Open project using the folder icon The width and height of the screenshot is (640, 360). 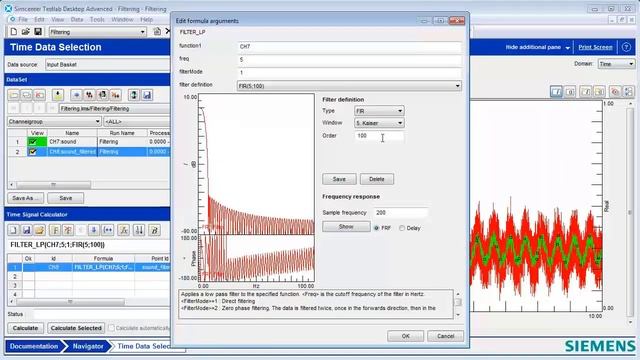click(x=26, y=32)
